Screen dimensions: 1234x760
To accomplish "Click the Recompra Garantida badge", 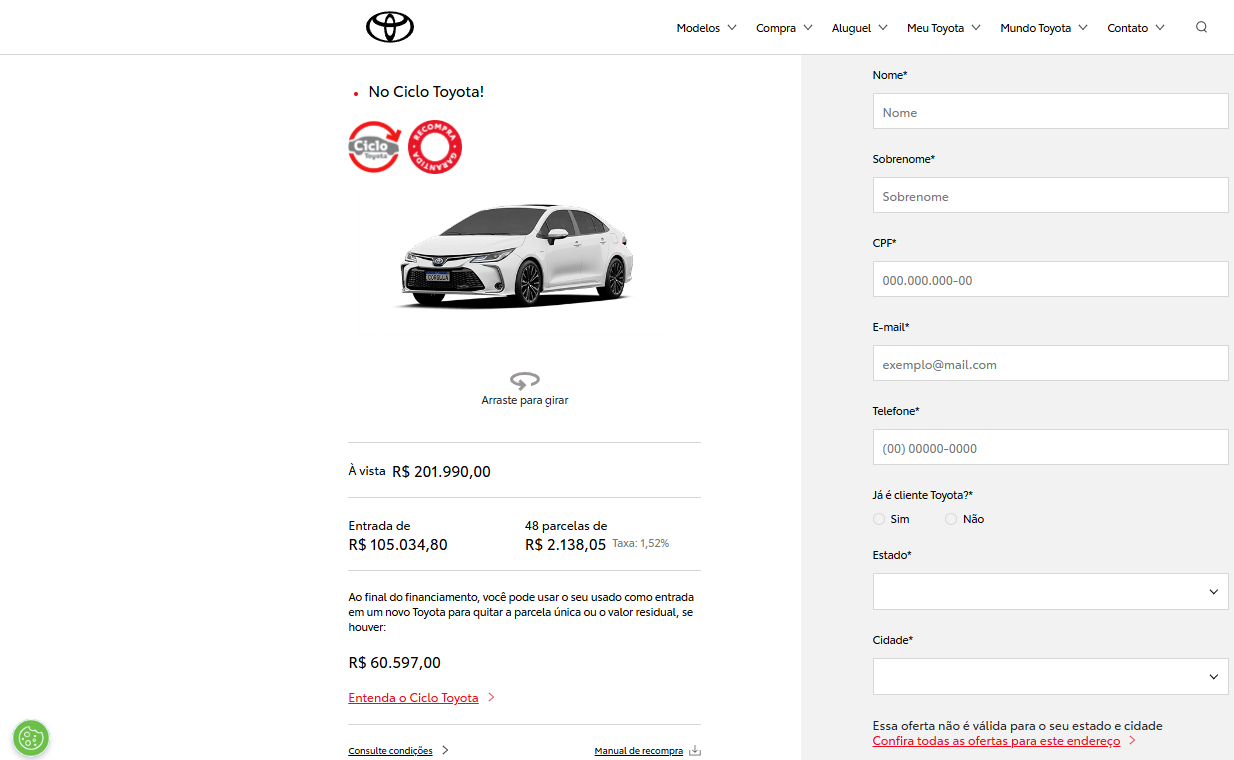I will 435,147.
